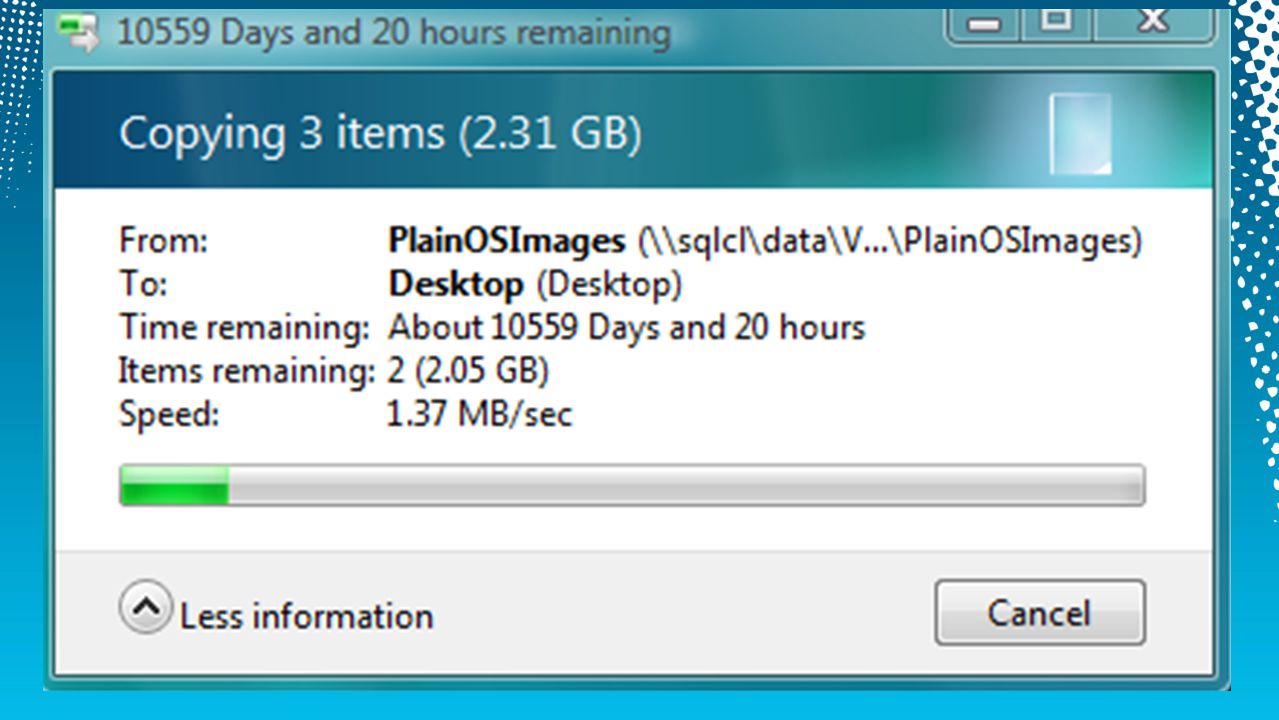This screenshot has width=1279, height=720.
Task: Click the Copying 3 items heading
Action: (x=380, y=133)
